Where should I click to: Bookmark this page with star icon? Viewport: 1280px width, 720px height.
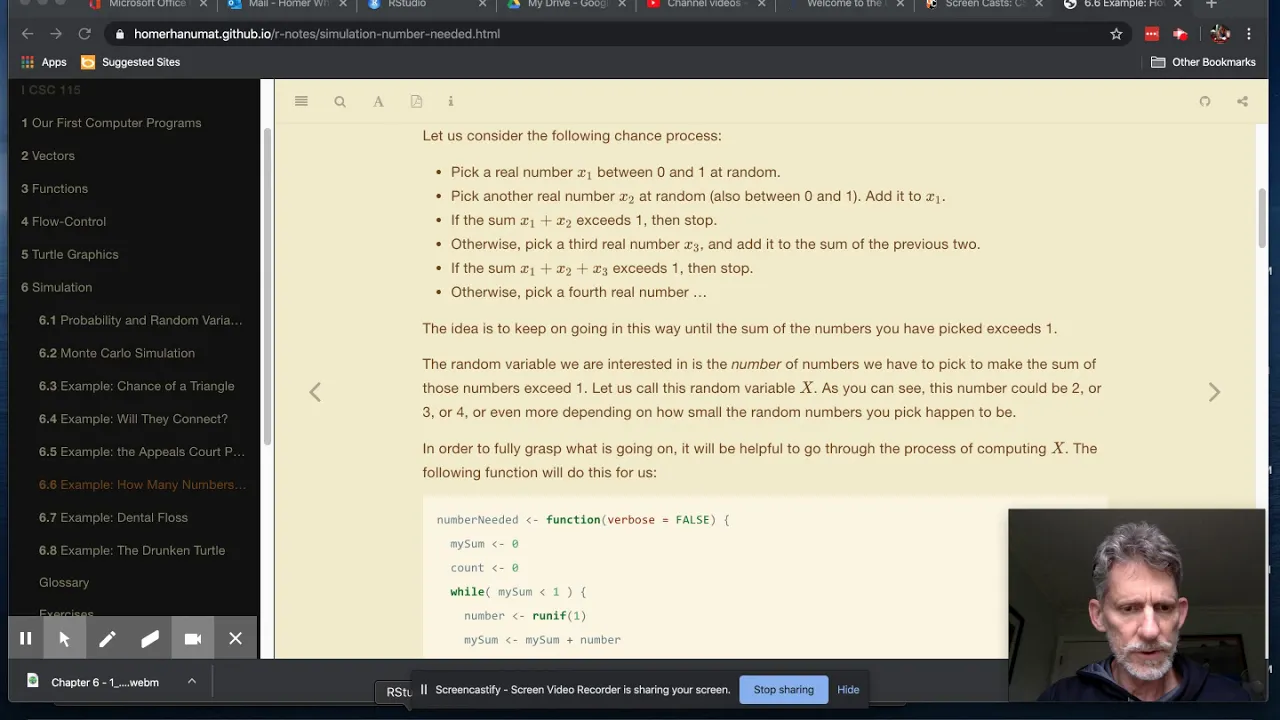tap(1116, 34)
